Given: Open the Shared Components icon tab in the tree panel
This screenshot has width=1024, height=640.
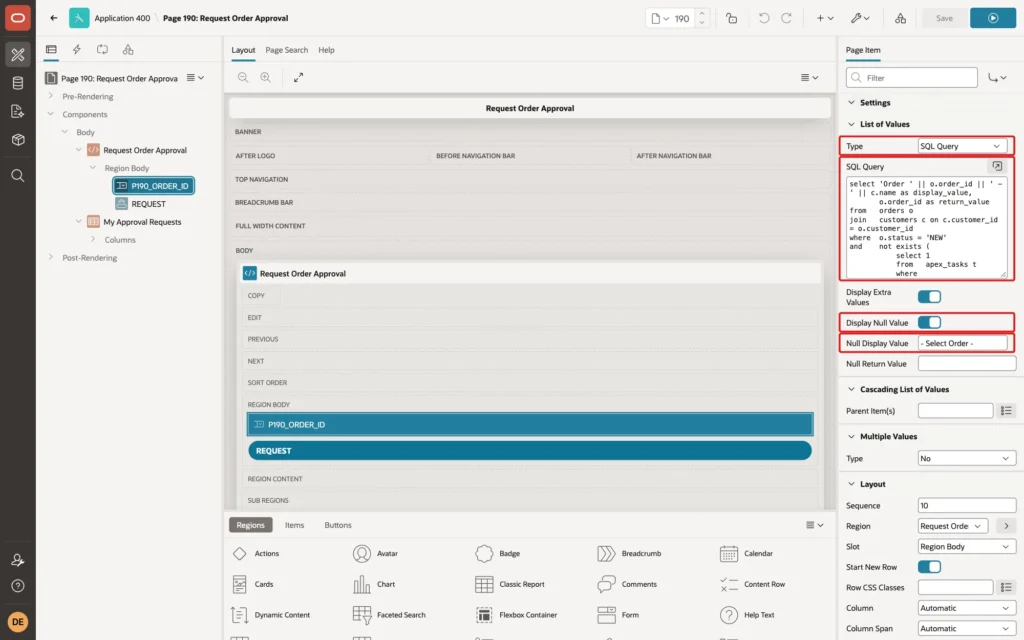Looking at the screenshot, I should tap(128, 50).
